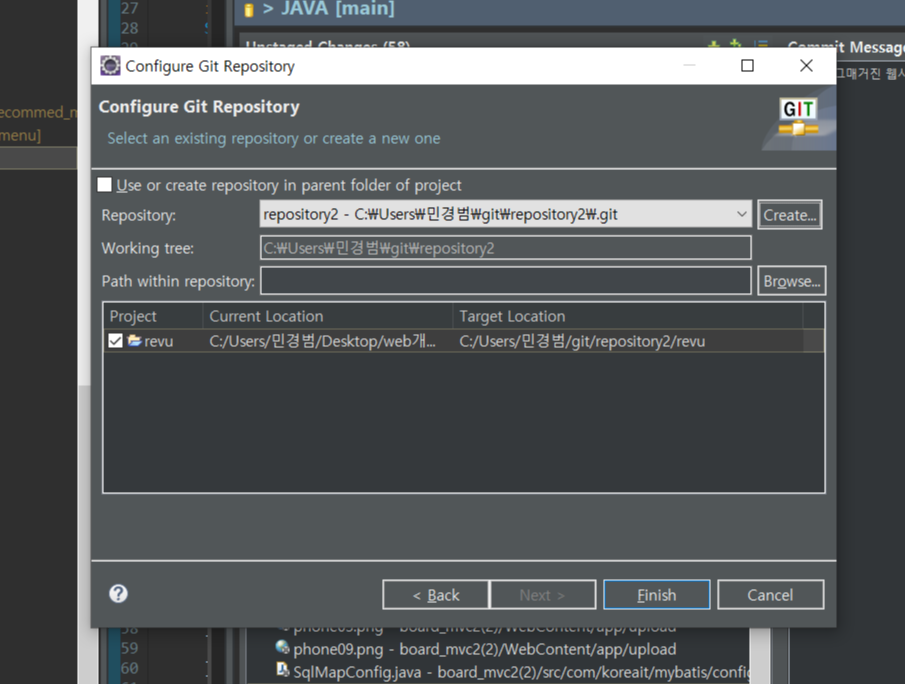Screen dimensions: 905x684
Task: Select the Target Location column header
Action: [x=628, y=316]
